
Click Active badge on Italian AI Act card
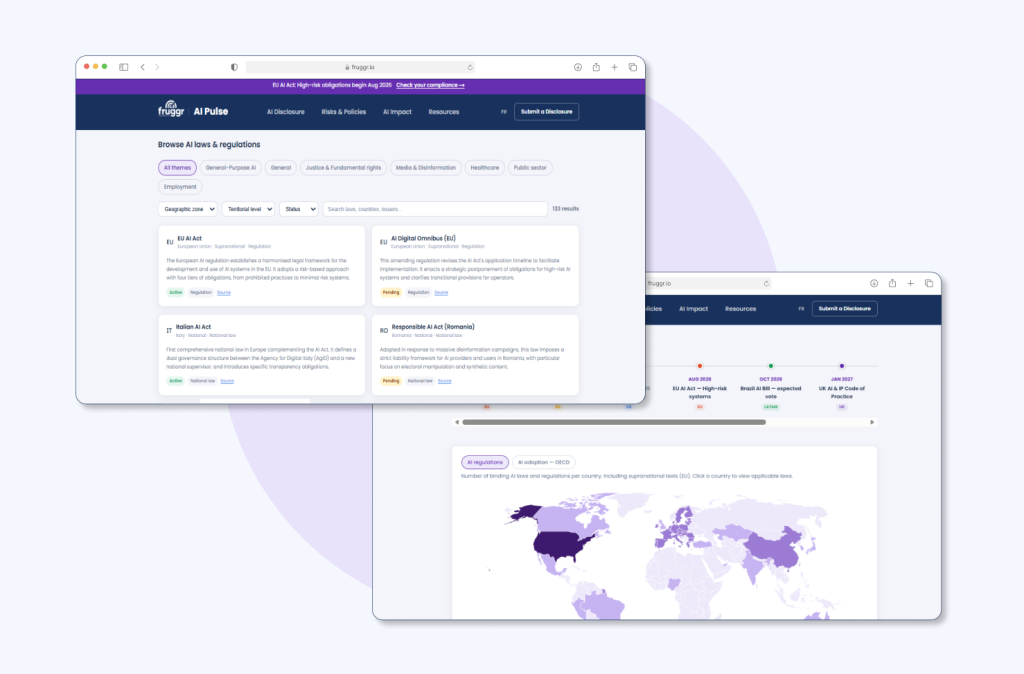tap(176, 381)
